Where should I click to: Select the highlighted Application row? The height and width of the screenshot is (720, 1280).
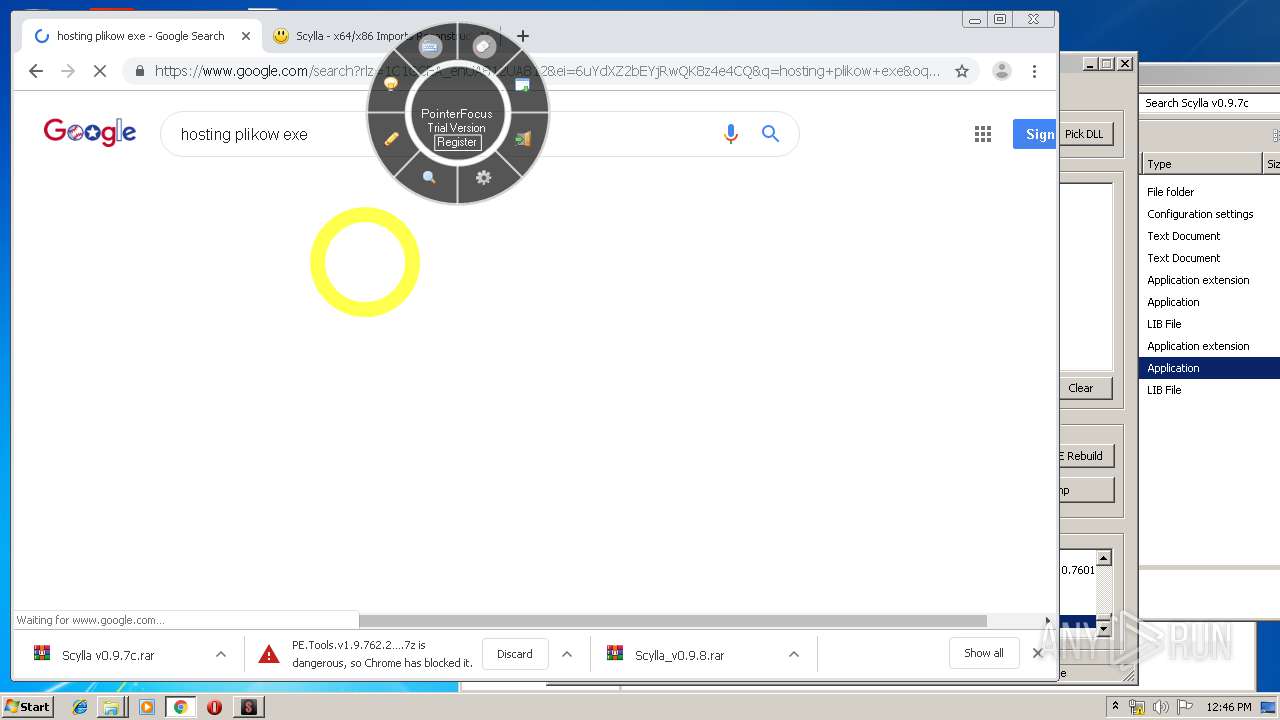click(1210, 368)
